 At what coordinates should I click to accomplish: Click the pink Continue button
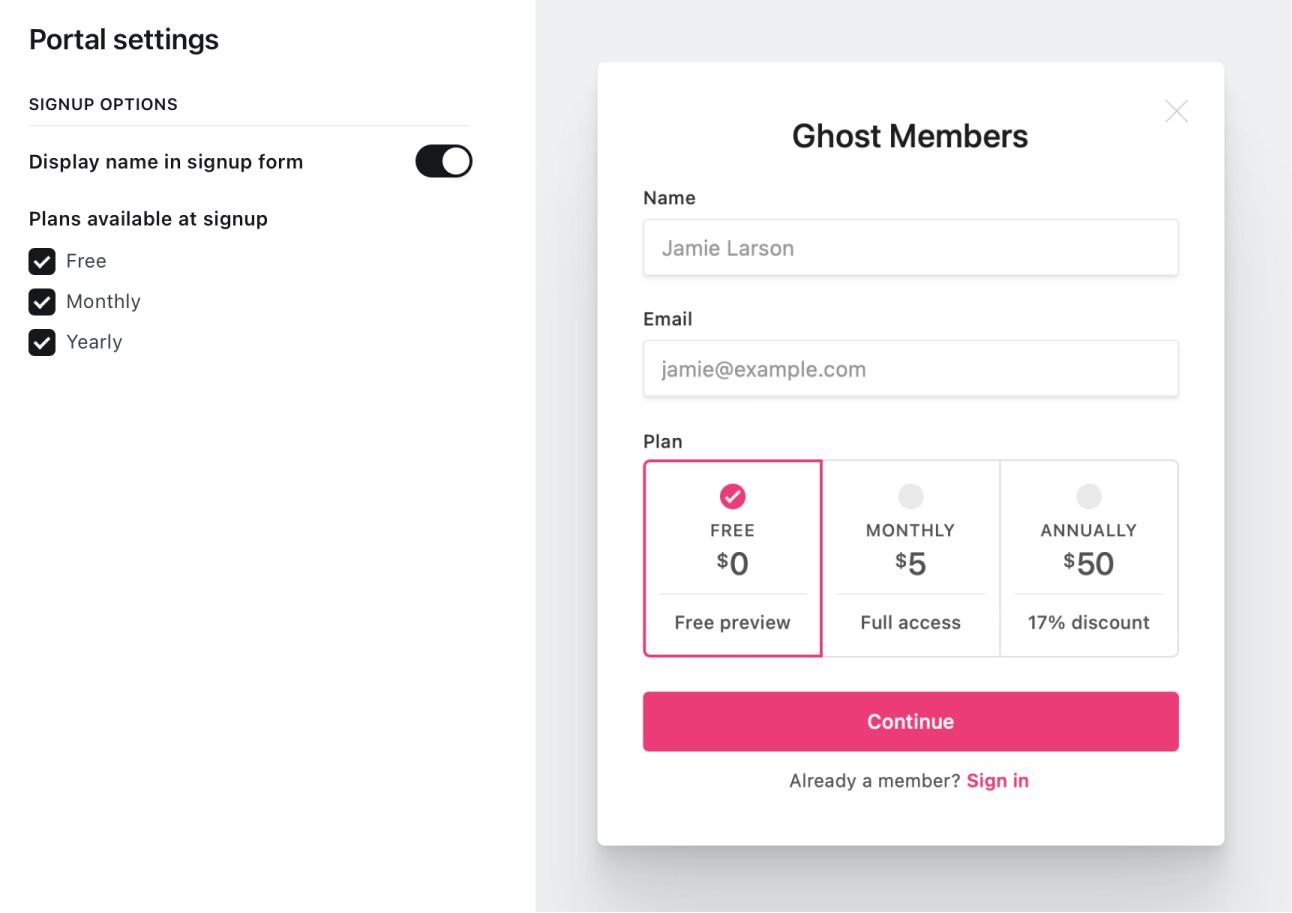[911, 722]
